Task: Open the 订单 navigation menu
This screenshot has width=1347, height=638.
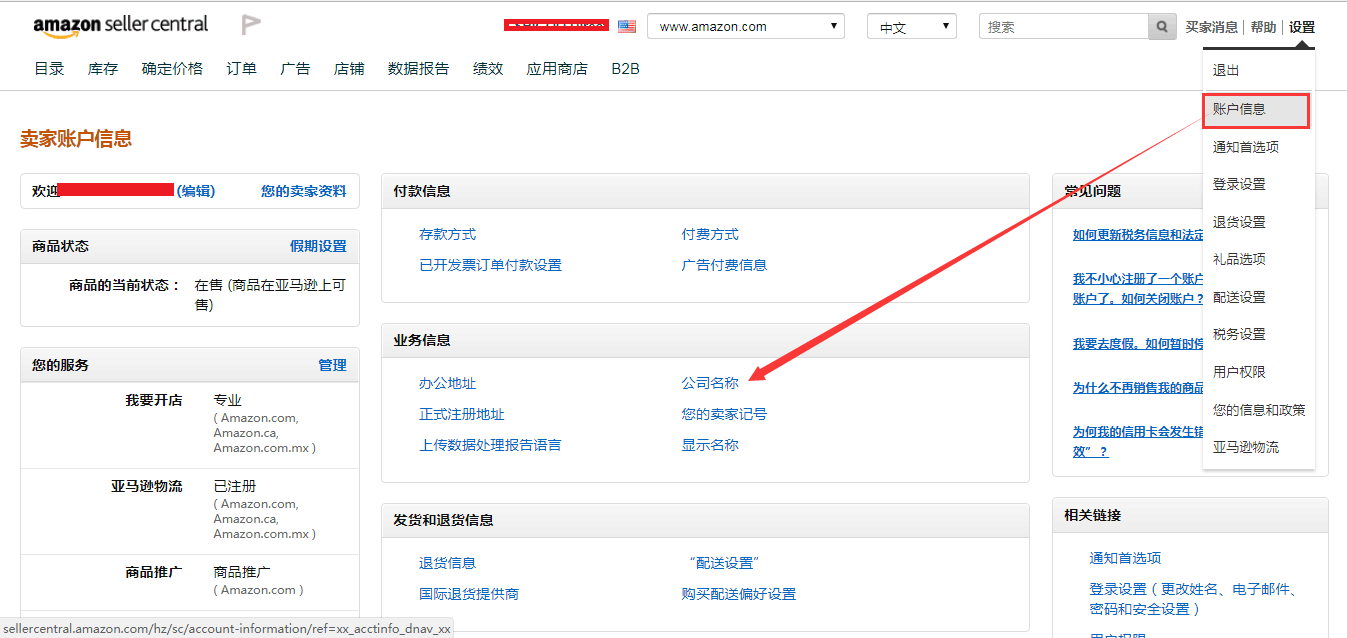Action: (x=241, y=69)
